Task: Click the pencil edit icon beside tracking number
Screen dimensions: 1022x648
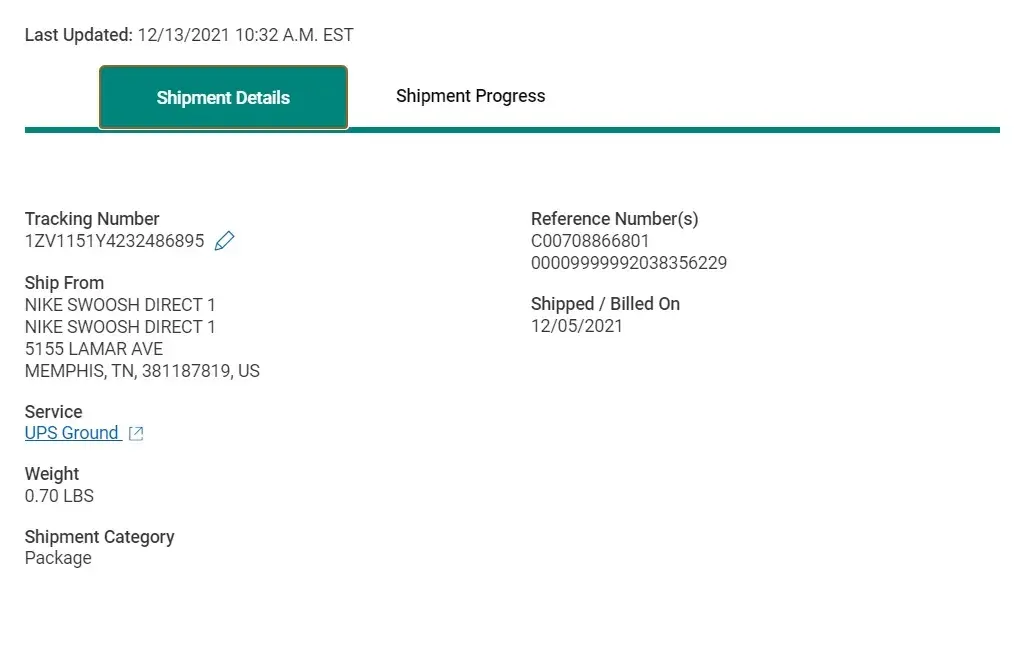Action: [225, 241]
